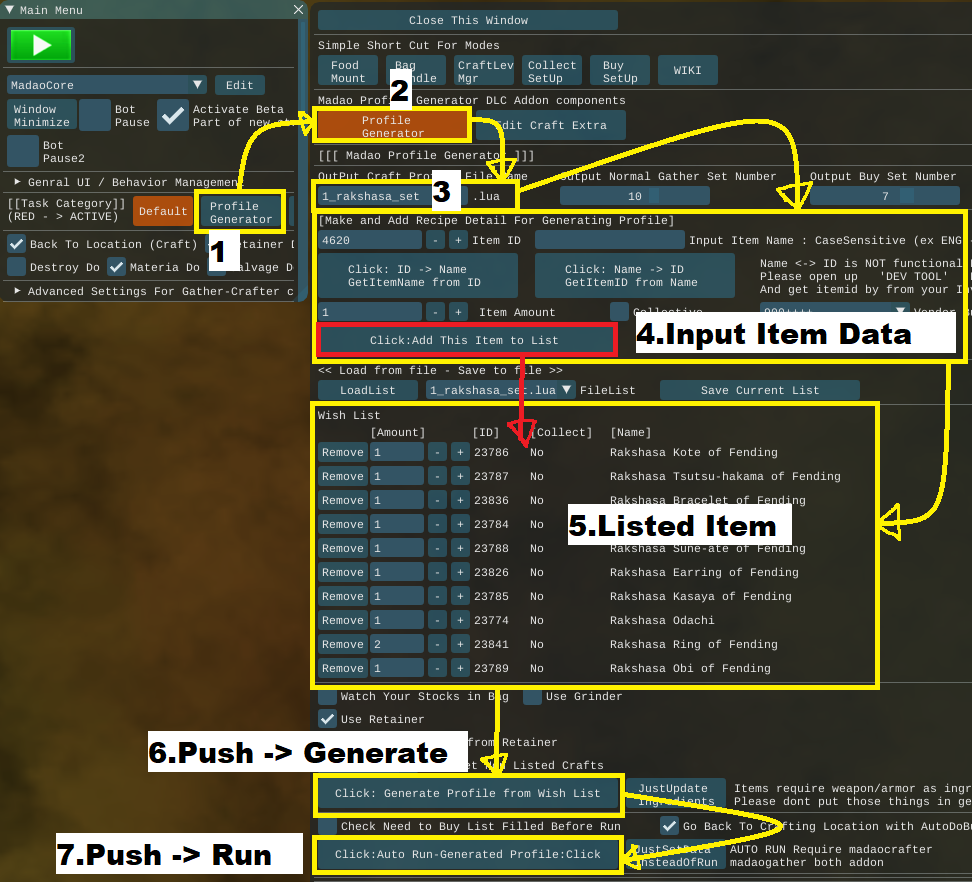The height and width of the screenshot is (882, 972).
Task: Open the WIKI shortcut
Action: [687, 71]
